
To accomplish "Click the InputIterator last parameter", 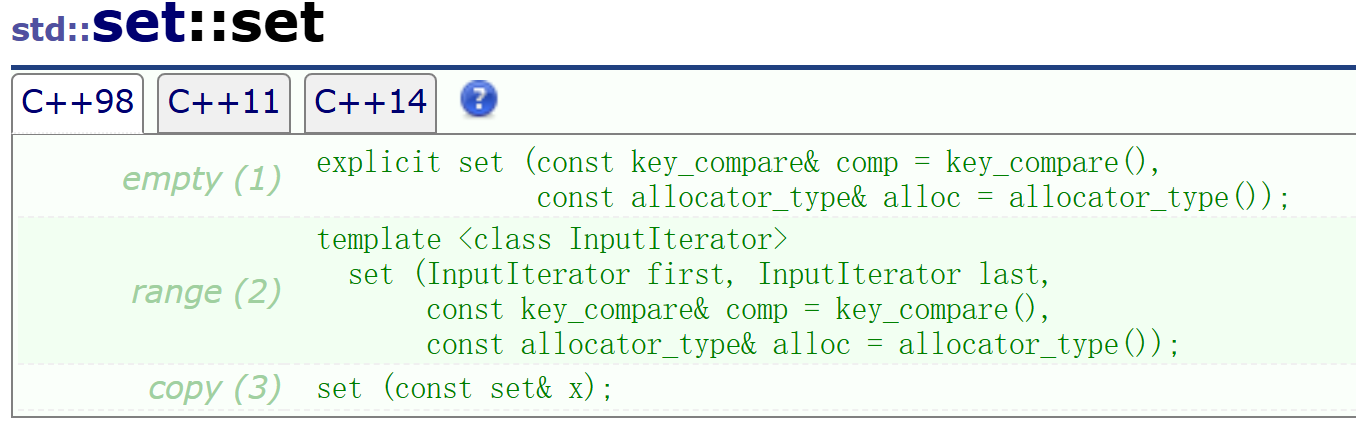I will (898, 274).
